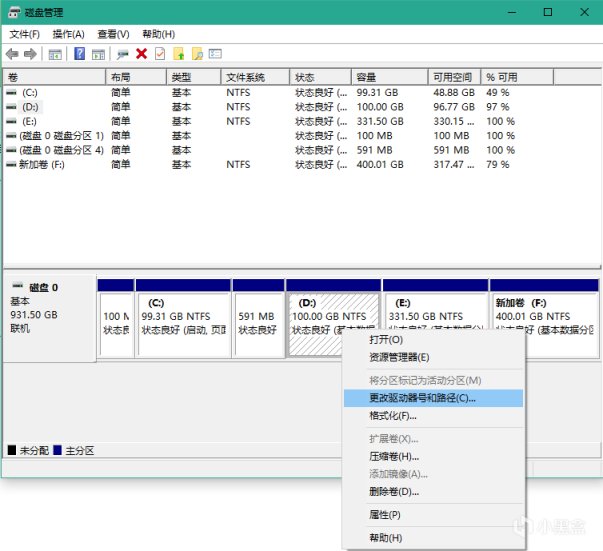This screenshot has width=603, height=551.
Task: Click the 96.77 GB free space cell
Action: tap(454, 107)
